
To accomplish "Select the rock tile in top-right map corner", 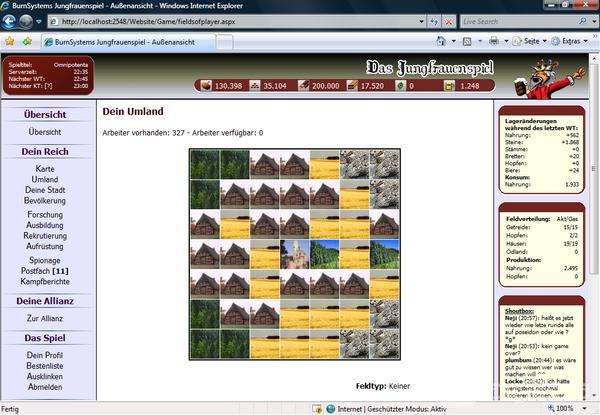I will pyautogui.click(x=385, y=164).
